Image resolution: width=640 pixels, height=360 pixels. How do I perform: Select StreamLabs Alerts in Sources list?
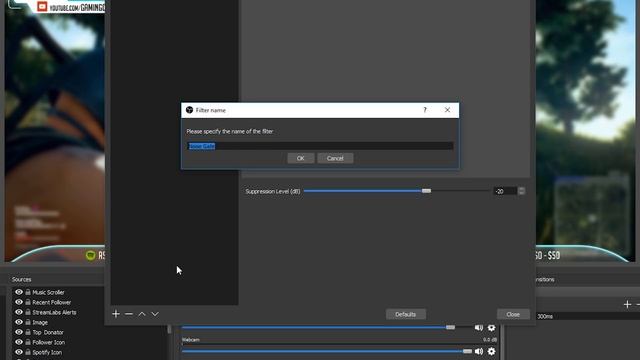coord(54,312)
